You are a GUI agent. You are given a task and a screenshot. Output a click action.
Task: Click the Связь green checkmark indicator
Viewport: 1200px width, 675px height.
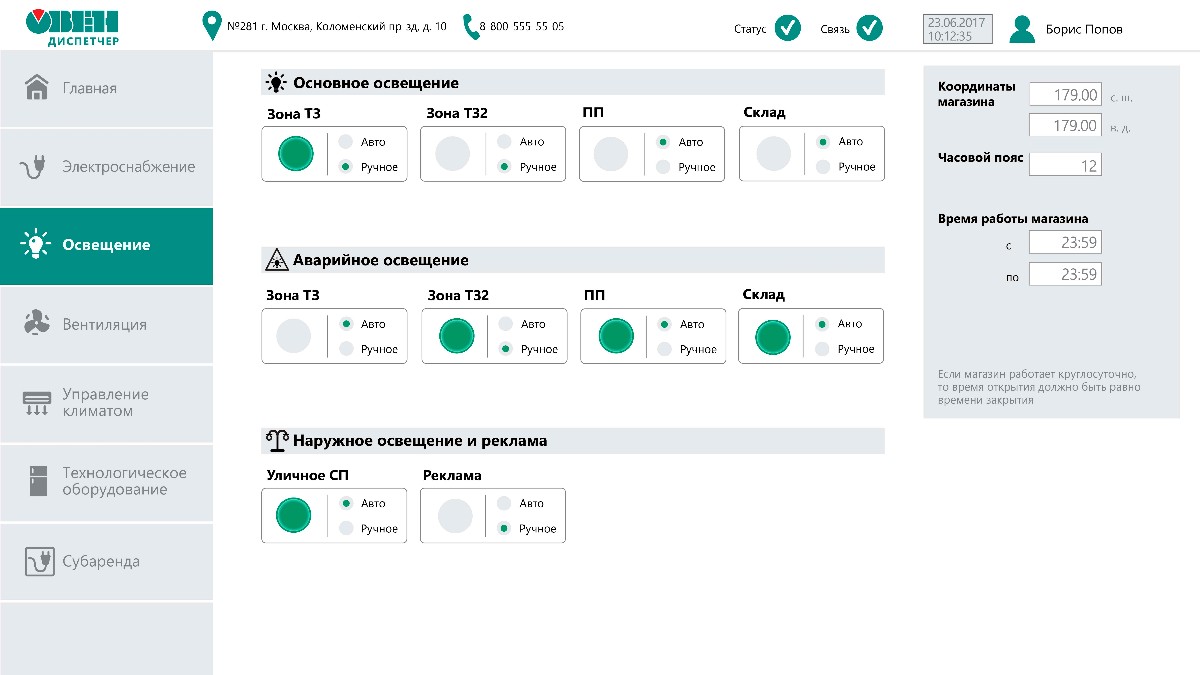click(x=870, y=28)
